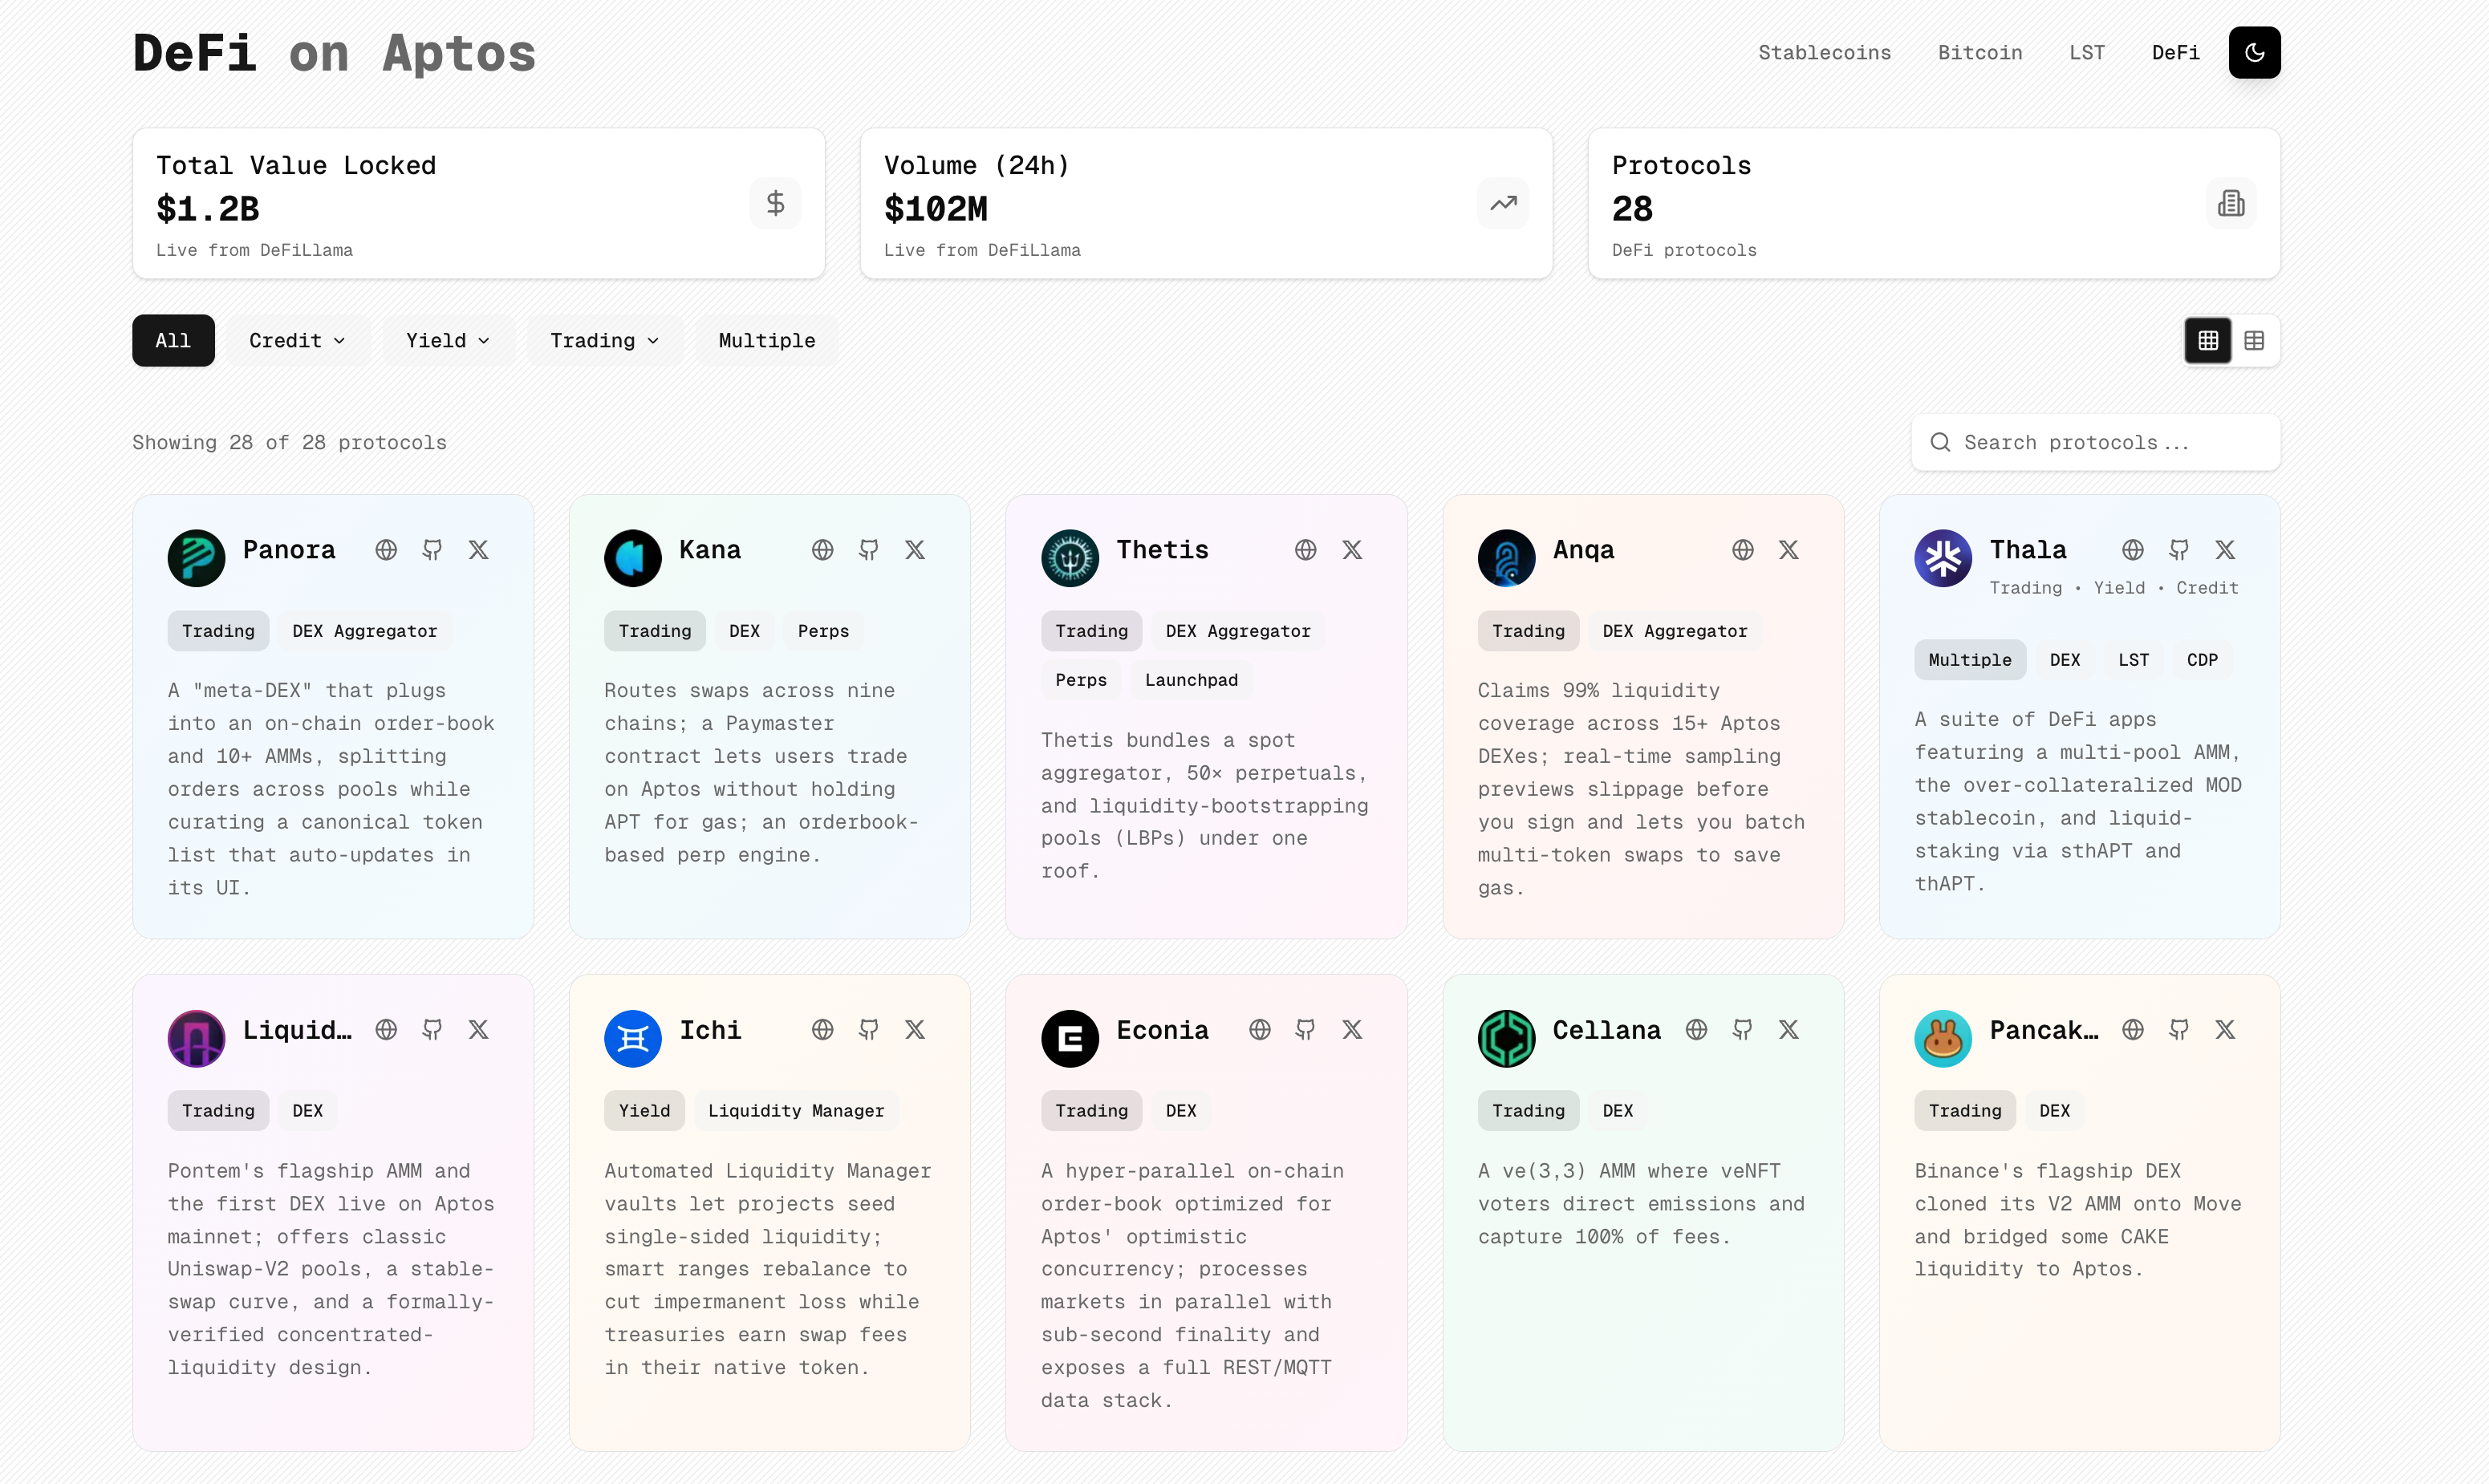Open Cellana X profile icon
Screen dimensions: 2489x1484
(1788, 1030)
